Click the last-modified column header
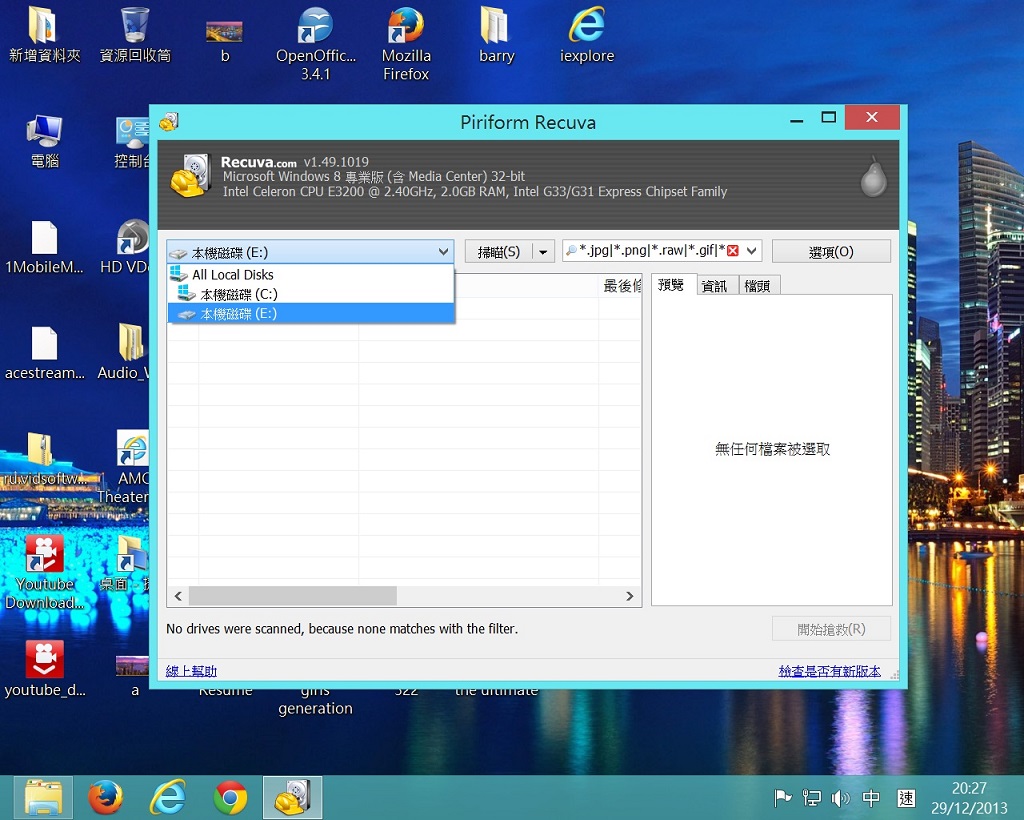Image resolution: width=1024 pixels, height=820 pixels. [620, 286]
